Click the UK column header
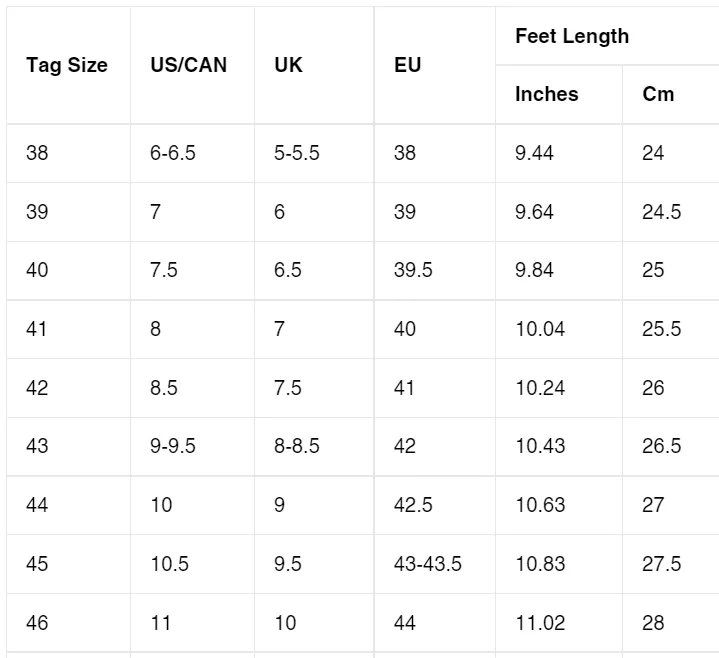This screenshot has width=719, height=658. (x=314, y=65)
